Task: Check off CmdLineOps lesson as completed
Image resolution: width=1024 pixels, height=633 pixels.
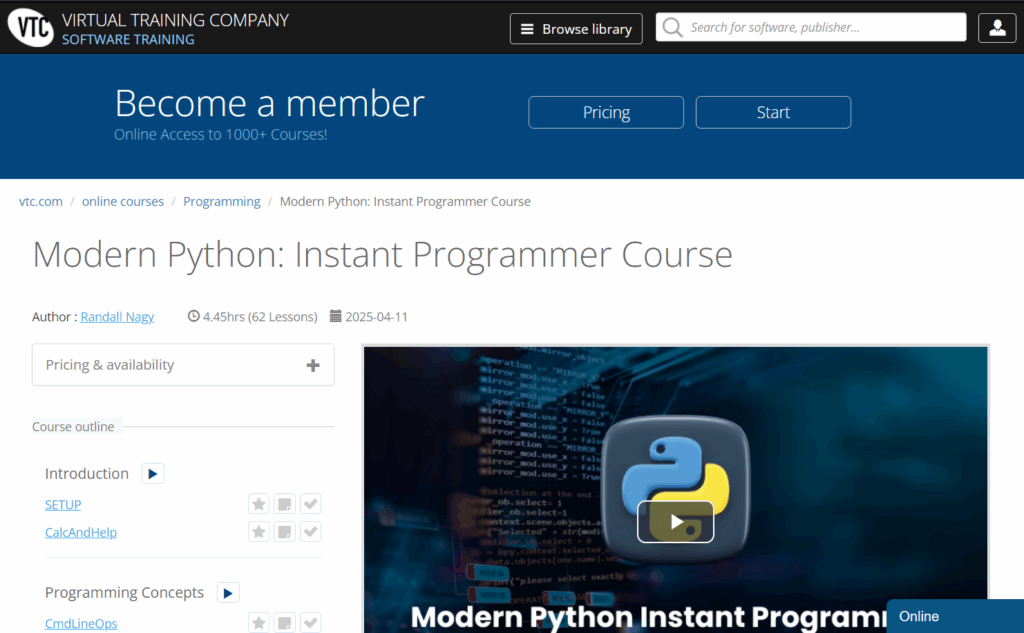Action: (311, 623)
